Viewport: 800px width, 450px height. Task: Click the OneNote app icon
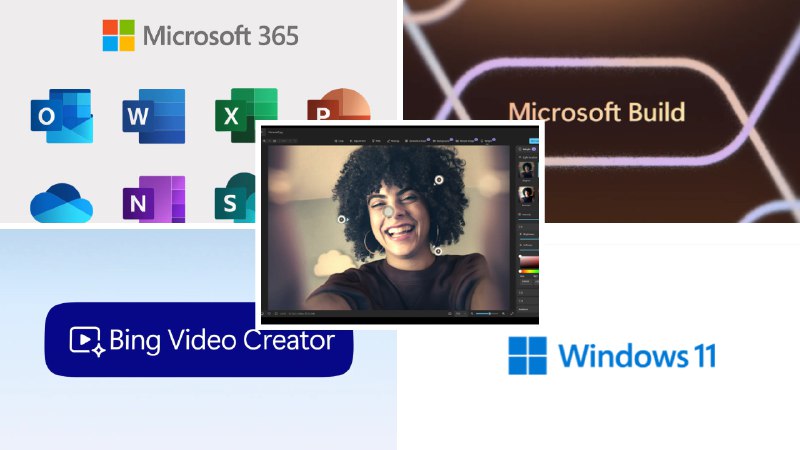tap(154, 199)
